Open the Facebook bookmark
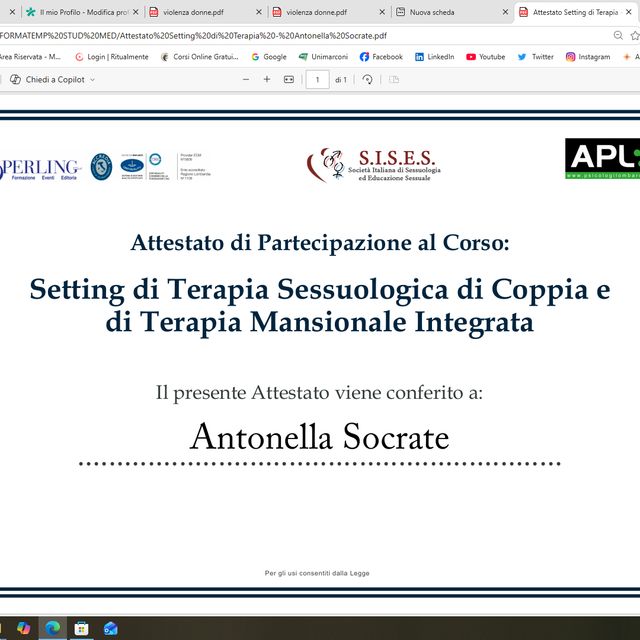This screenshot has width=640, height=640. [x=381, y=57]
